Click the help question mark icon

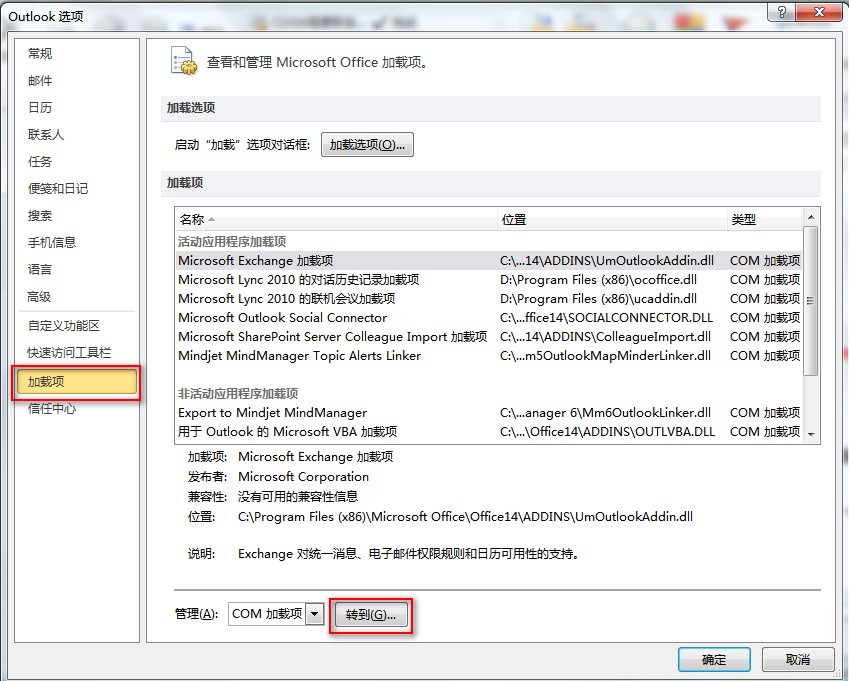[781, 12]
